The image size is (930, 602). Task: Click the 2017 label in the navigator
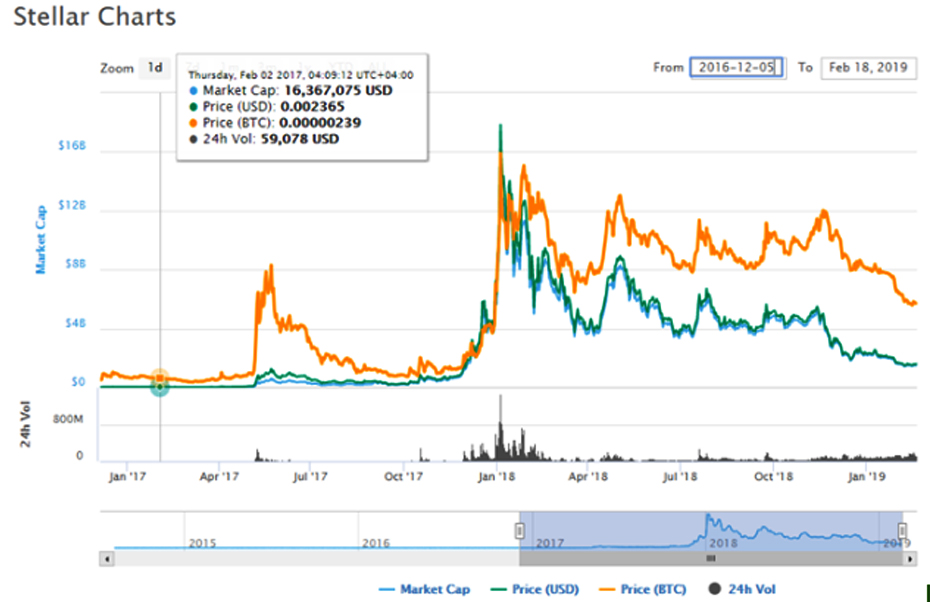(550, 543)
